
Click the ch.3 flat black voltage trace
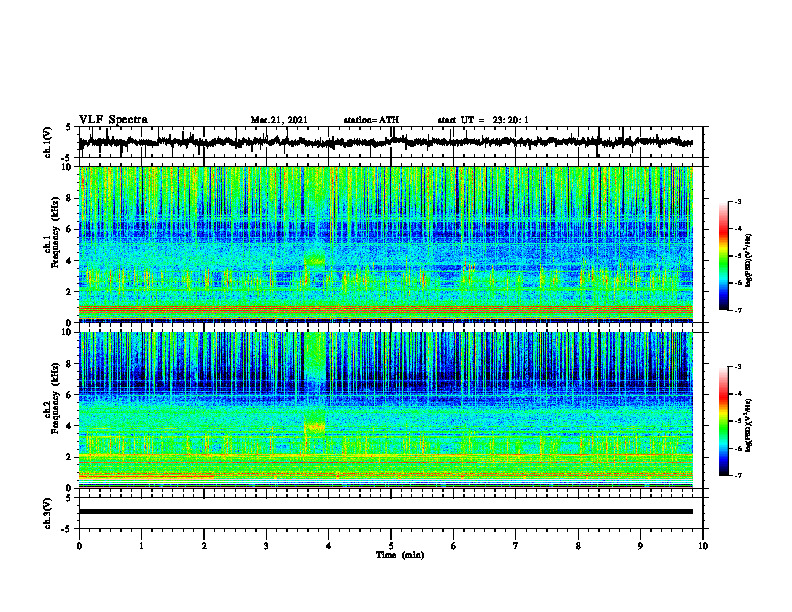coord(385,512)
